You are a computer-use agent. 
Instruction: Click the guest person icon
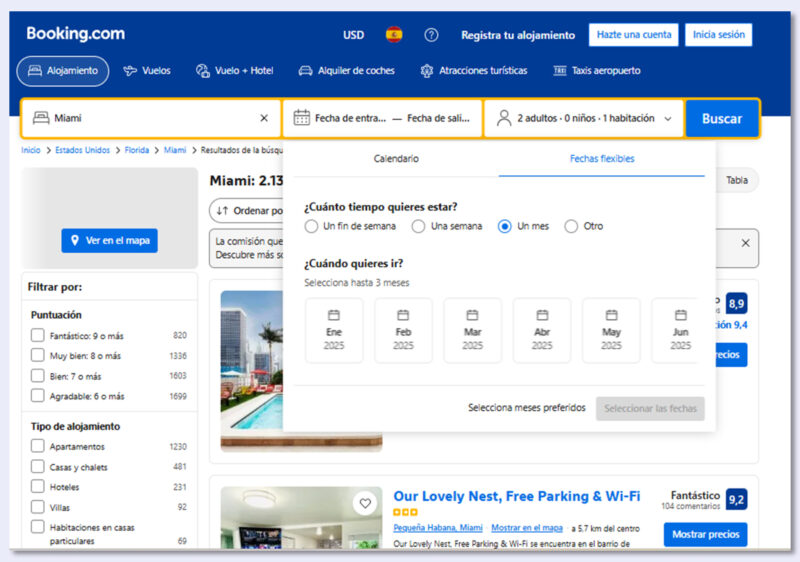click(504, 118)
